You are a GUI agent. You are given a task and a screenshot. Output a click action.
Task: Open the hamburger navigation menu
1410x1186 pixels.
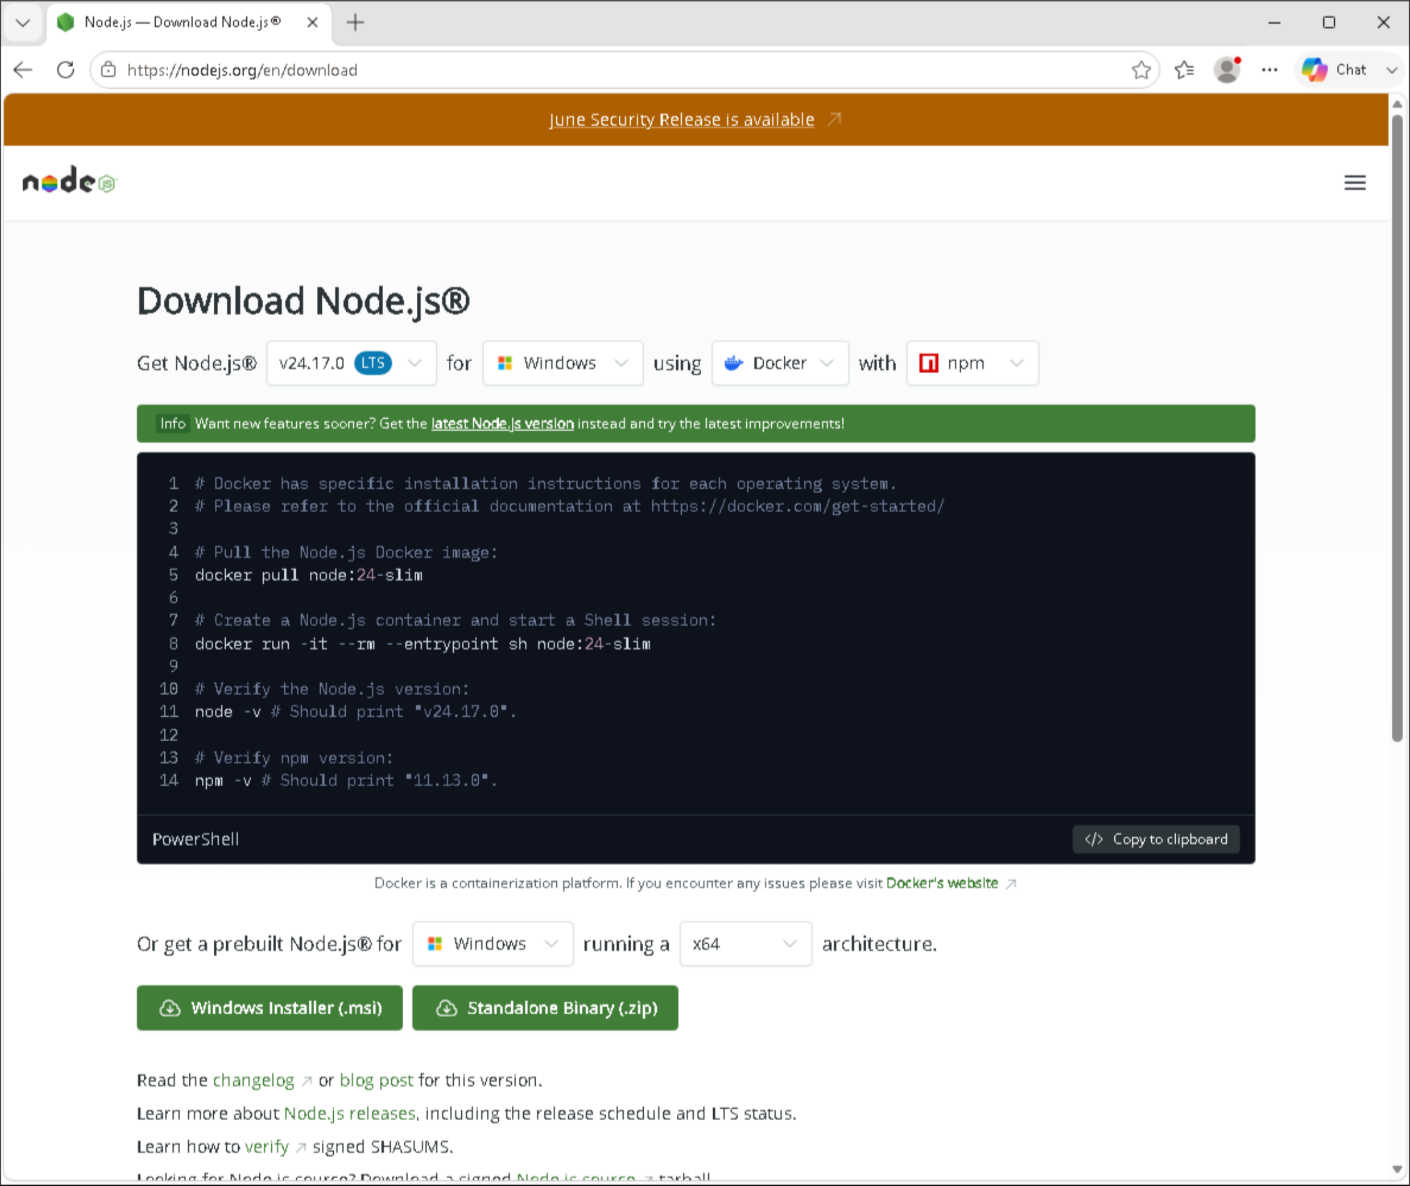[x=1355, y=183]
